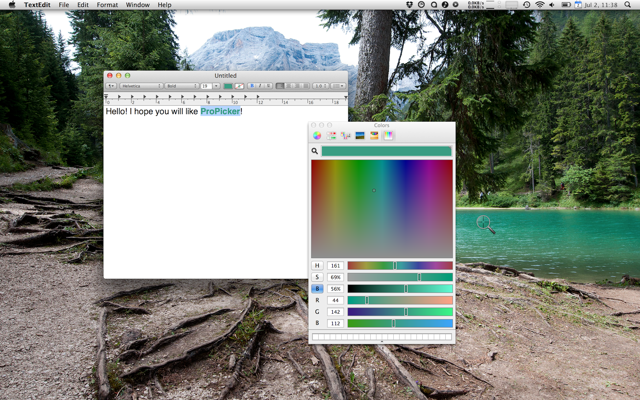The width and height of the screenshot is (640, 400).
Task: Toggle italic formatting in TextEdit toolbar
Action: click(x=260, y=86)
